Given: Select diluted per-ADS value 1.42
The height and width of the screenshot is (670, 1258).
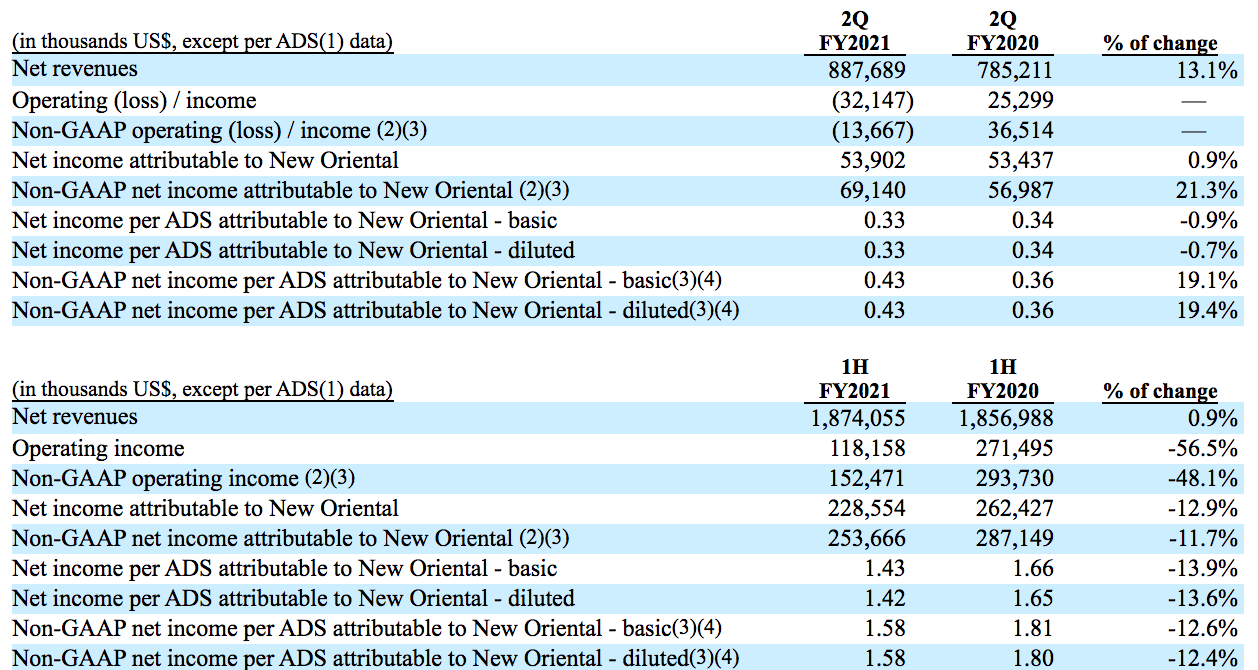Looking at the screenshot, I should tap(886, 598).
